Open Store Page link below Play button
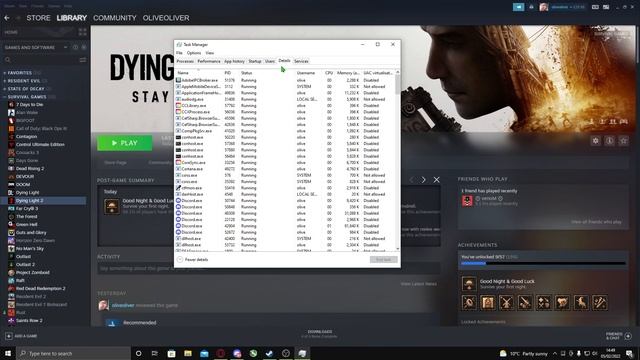The height and width of the screenshot is (360, 640). [x=116, y=162]
